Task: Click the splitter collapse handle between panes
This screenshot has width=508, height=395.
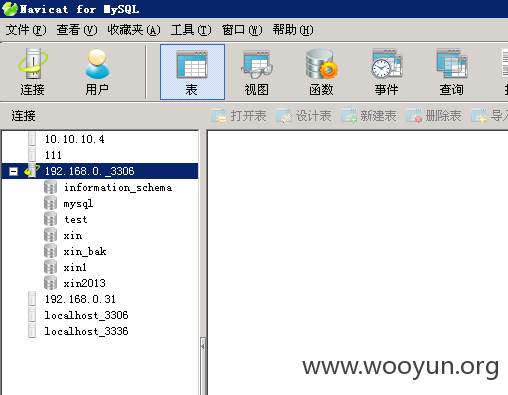Action: click(203, 347)
